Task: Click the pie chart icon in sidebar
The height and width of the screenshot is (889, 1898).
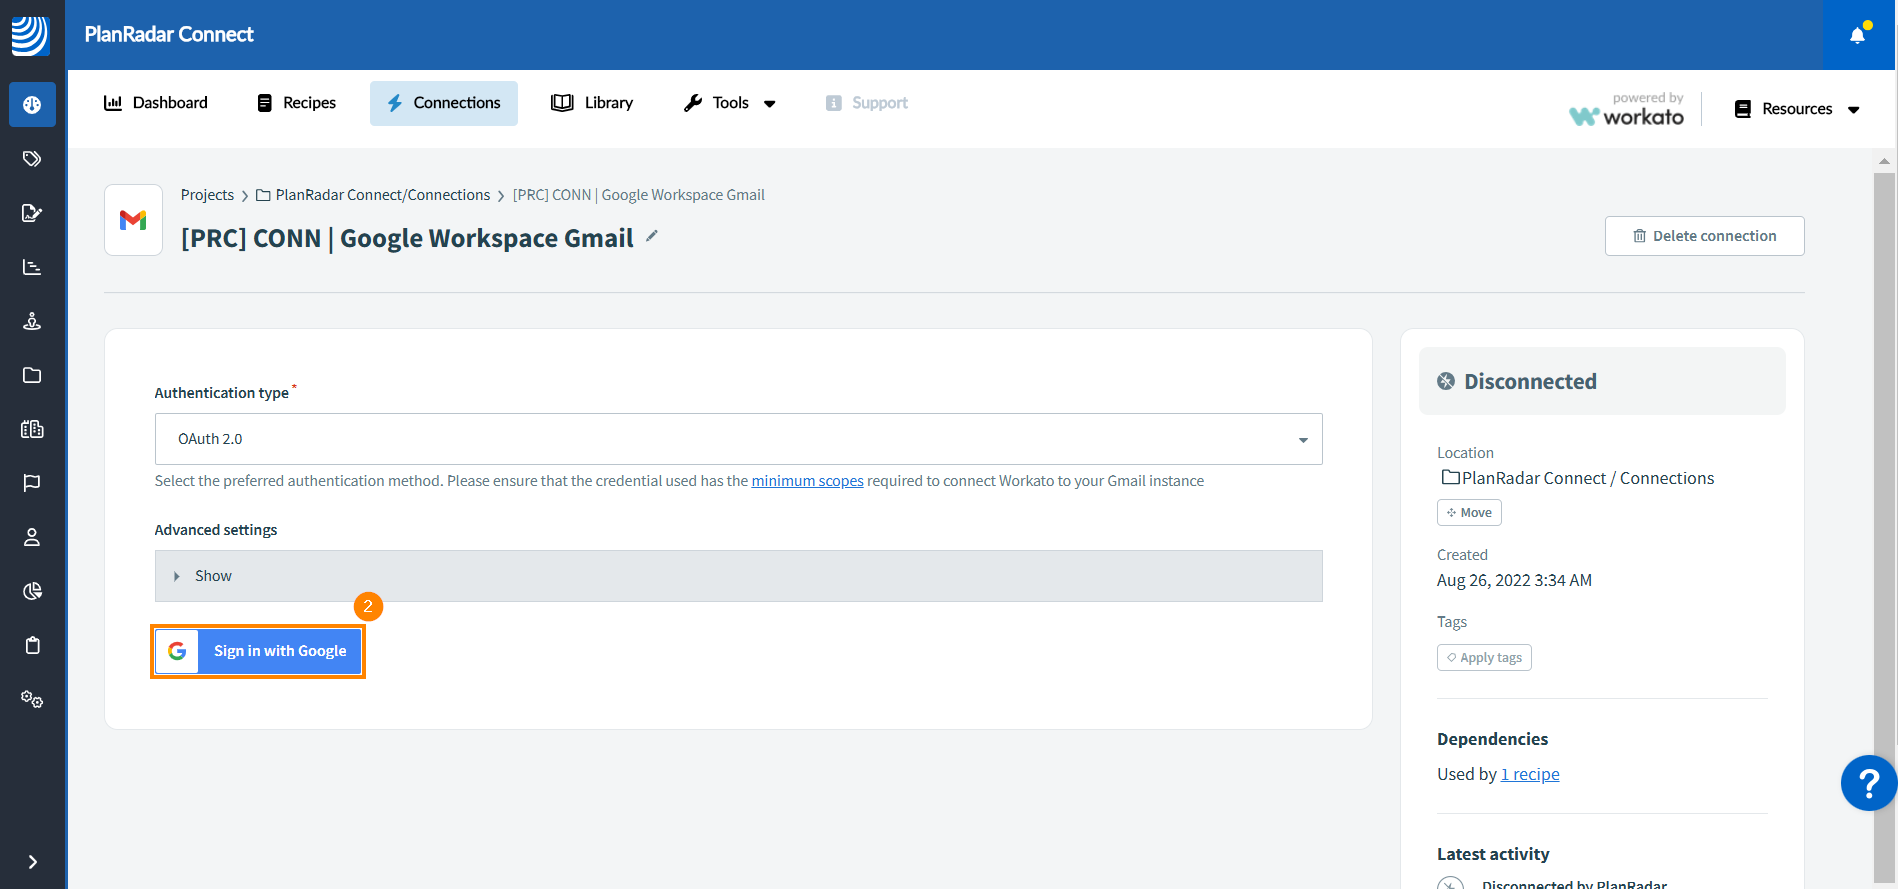Action: tap(32, 591)
